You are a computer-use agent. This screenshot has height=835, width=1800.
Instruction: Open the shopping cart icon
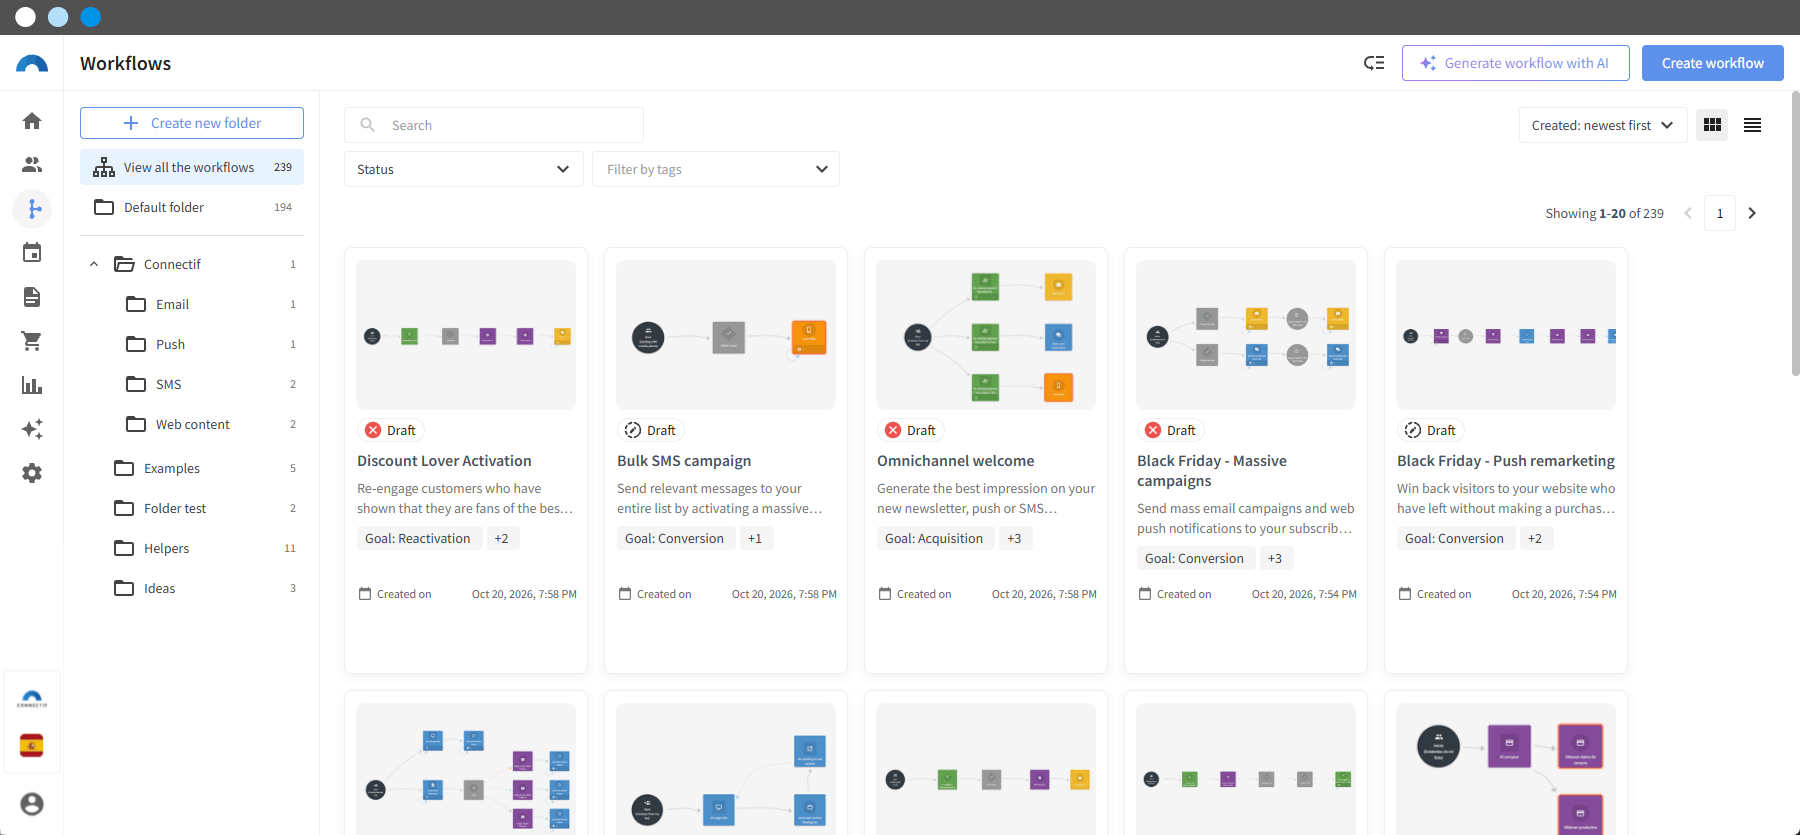click(32, 341)
